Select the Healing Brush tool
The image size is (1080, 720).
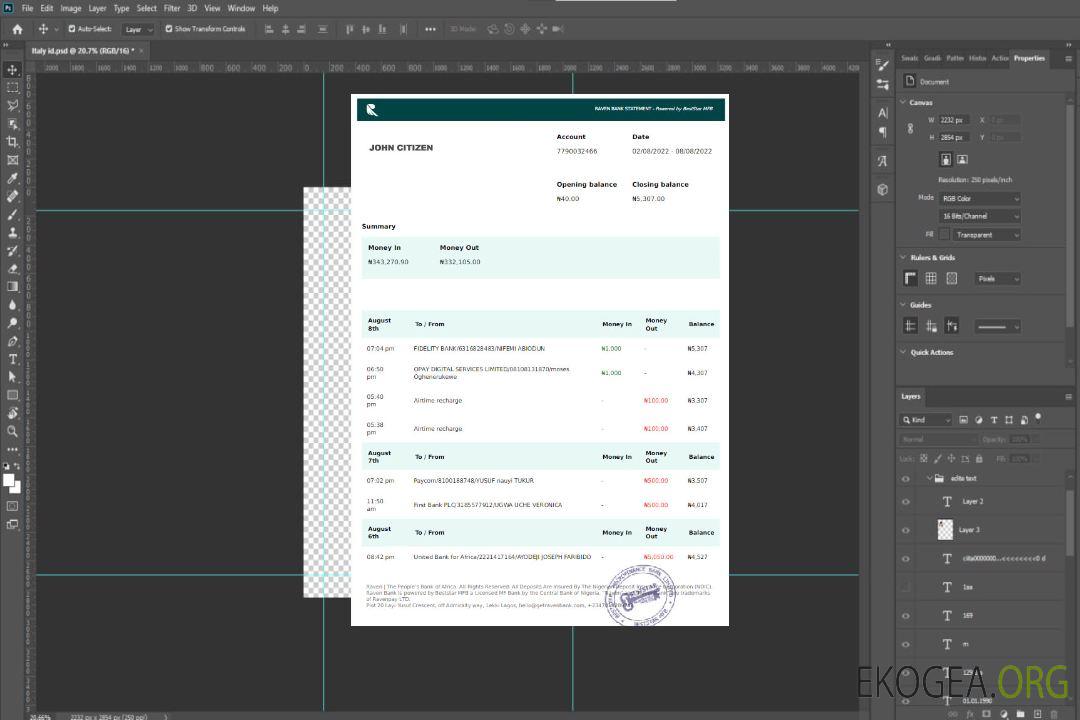(x=12, y=196)
